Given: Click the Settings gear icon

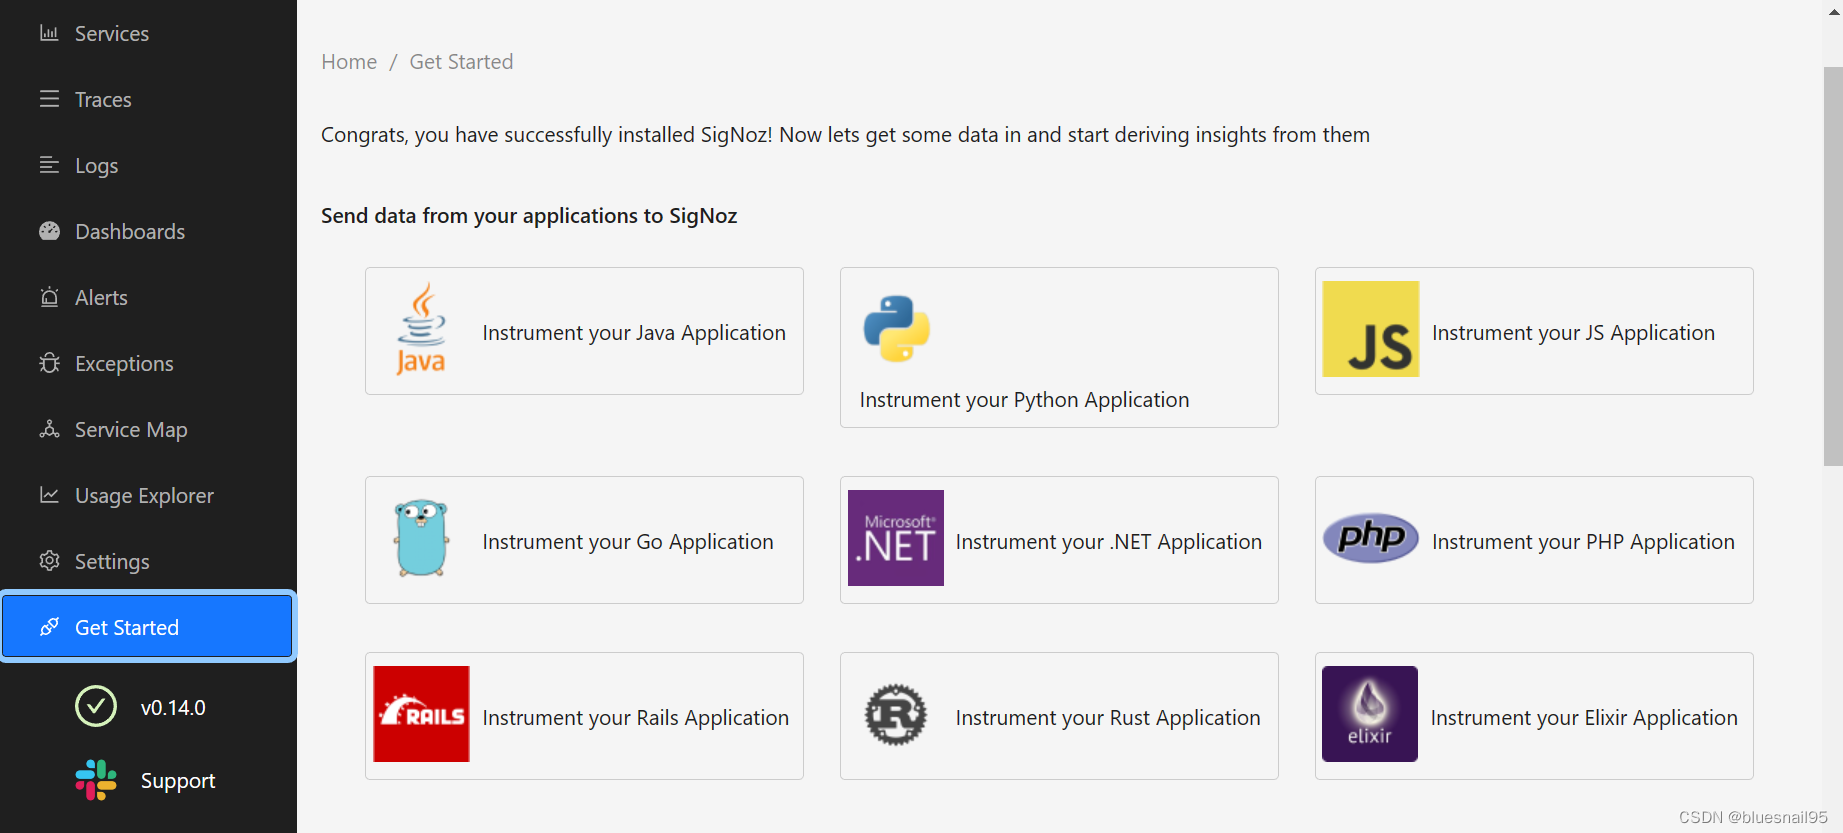Looking at the screenshot, I should pos(49,561).
